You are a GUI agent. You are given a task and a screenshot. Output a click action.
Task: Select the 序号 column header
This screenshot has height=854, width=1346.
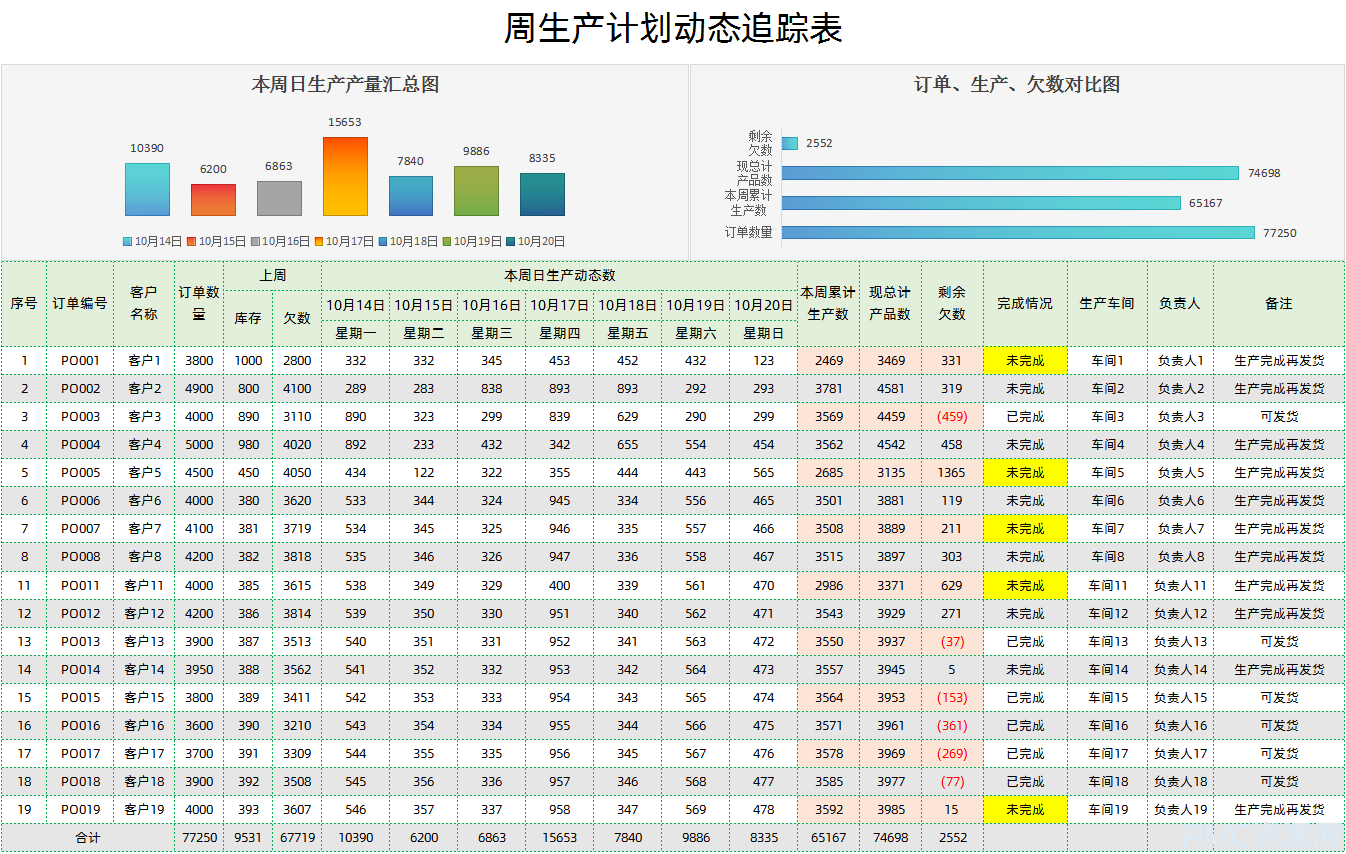[24, 303]
